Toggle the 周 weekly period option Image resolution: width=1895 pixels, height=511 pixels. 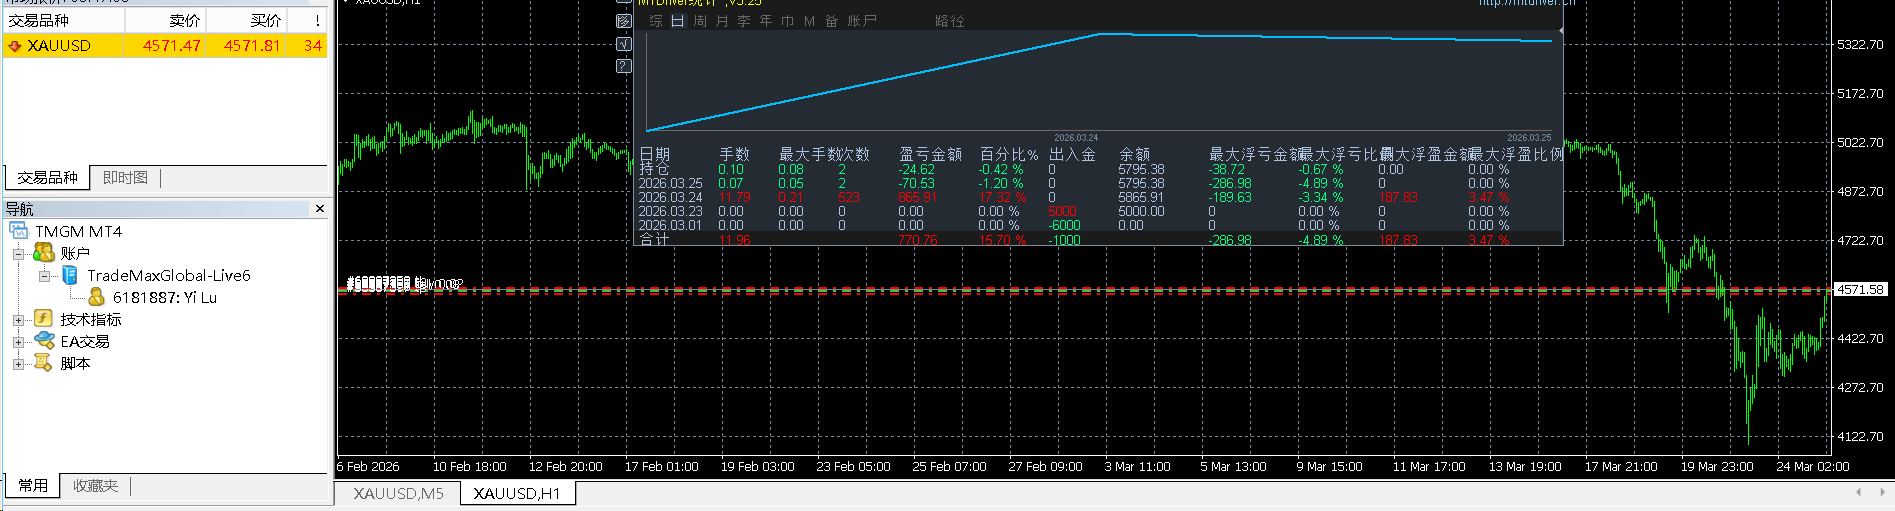700,21
